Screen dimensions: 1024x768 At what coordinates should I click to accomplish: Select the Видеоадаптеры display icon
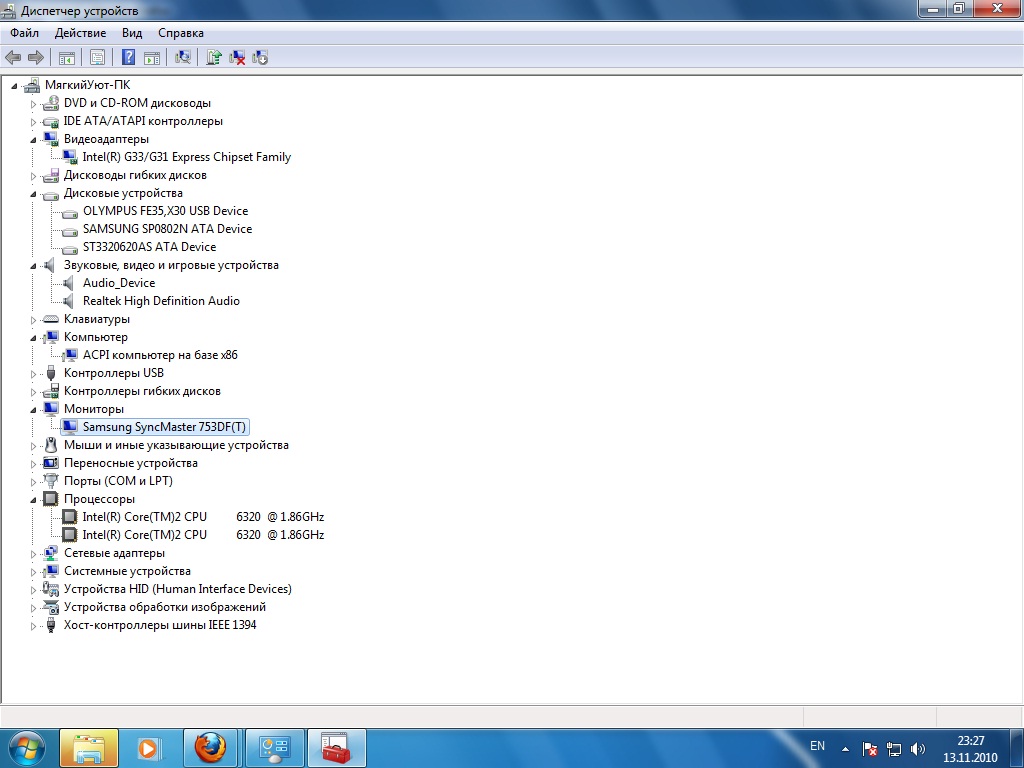click(51, 138)
